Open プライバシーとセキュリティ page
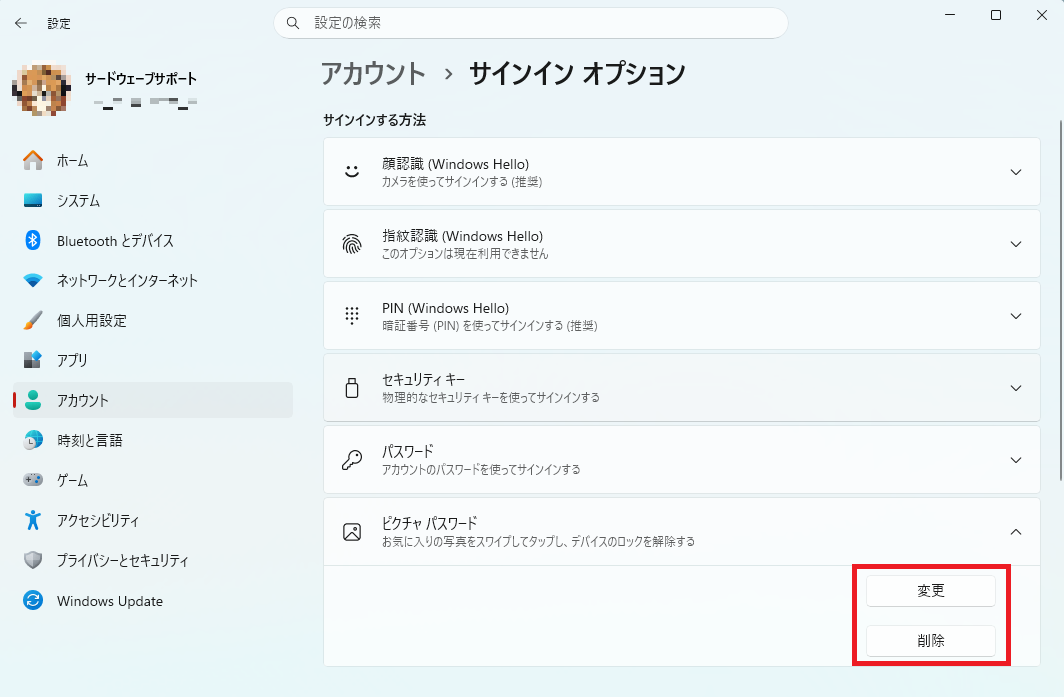The image size is (1064, 697). point(153,560)
